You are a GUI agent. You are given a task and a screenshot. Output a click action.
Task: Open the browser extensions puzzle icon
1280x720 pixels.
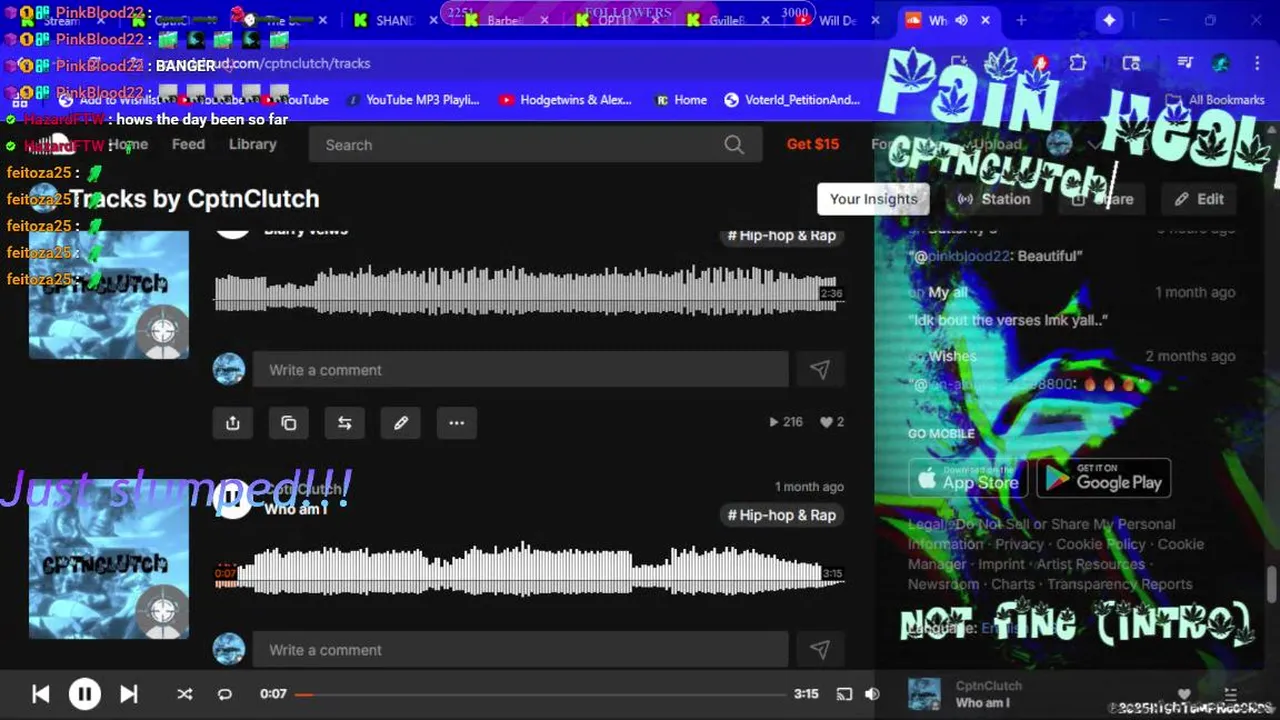coord(1078,63)
